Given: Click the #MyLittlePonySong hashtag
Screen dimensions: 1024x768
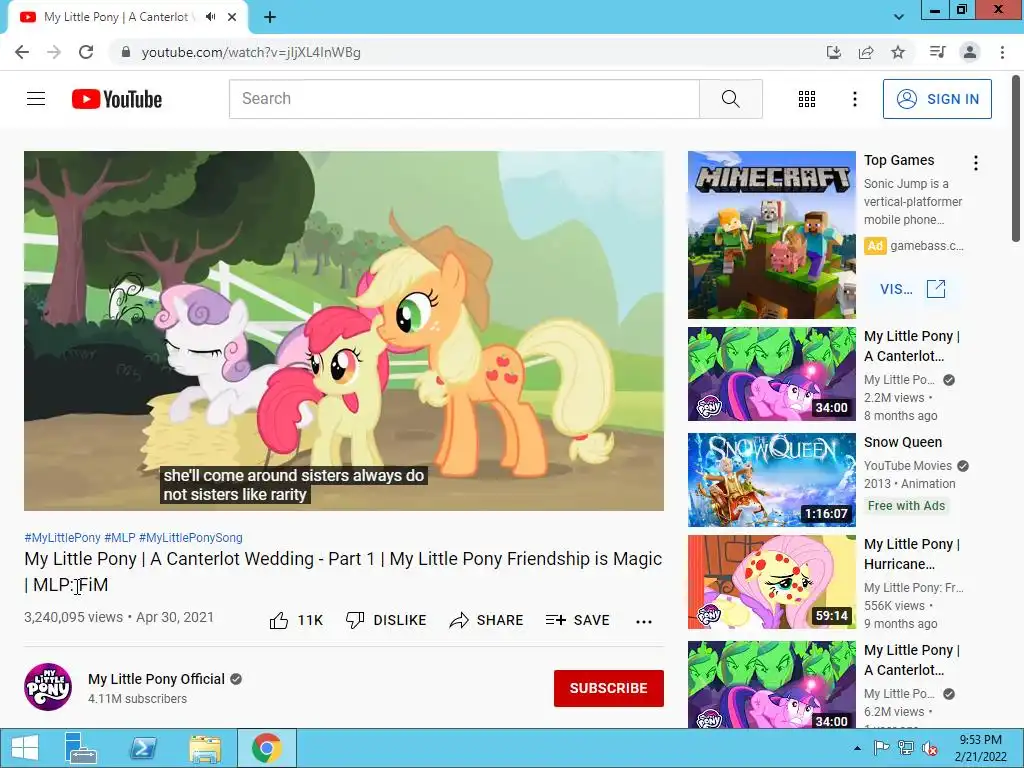Looking at the screenshot, I should tap(191, 537).
